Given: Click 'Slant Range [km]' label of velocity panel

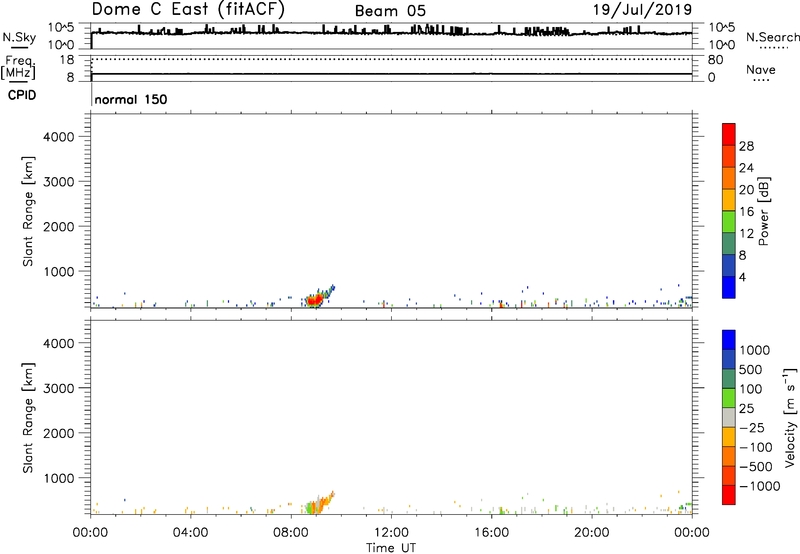Looking at the screenshot, I should point(28,418).
